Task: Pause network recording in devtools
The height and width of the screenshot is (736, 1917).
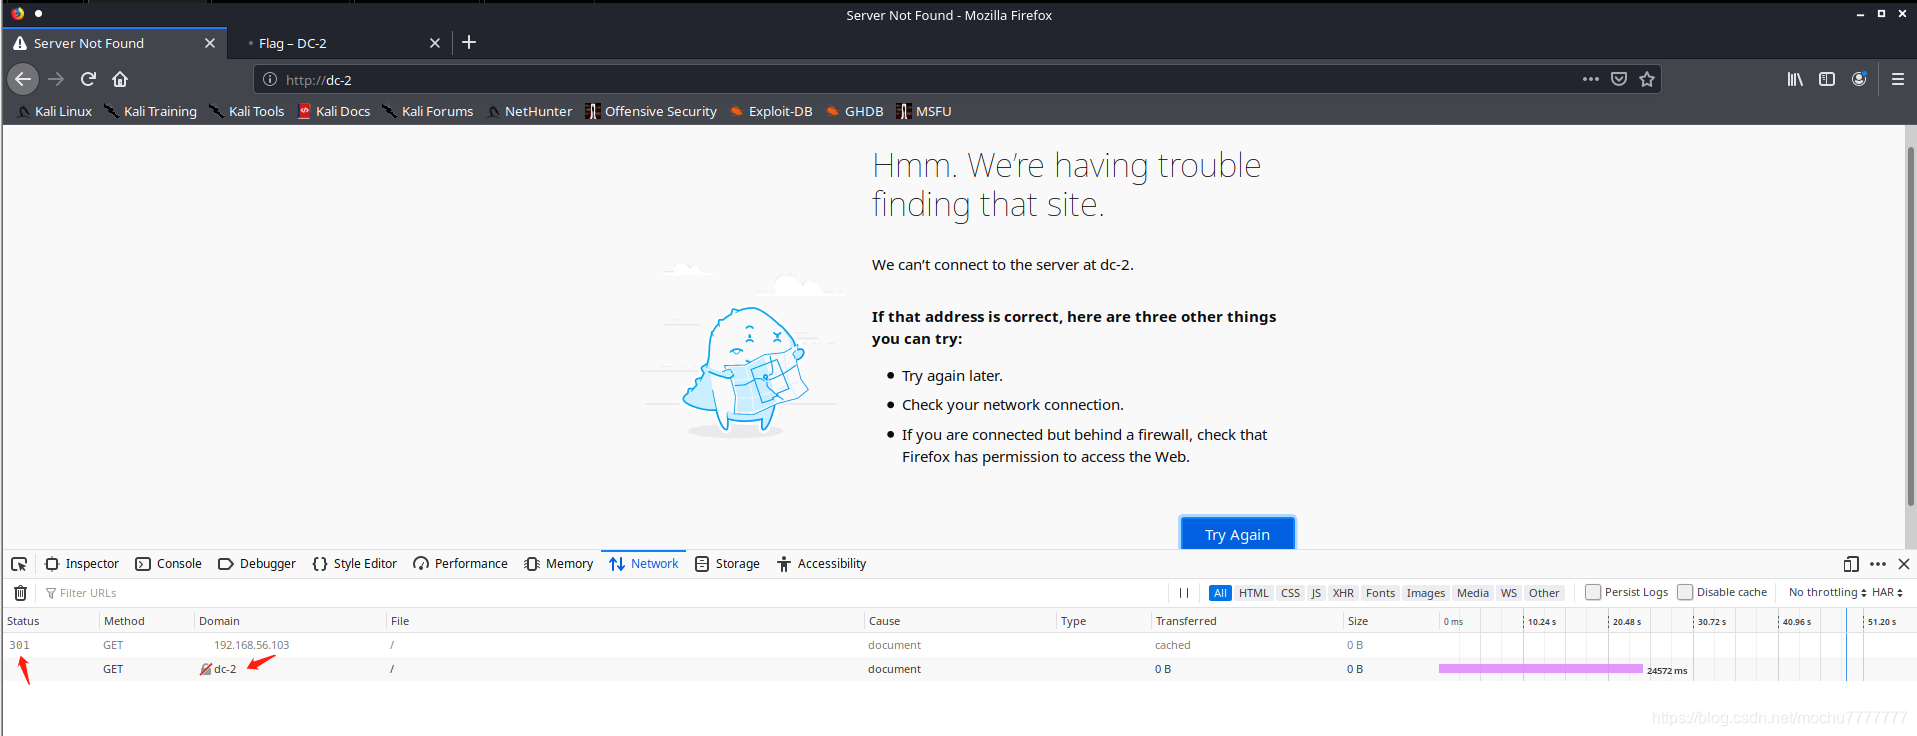Action: 1184,593
